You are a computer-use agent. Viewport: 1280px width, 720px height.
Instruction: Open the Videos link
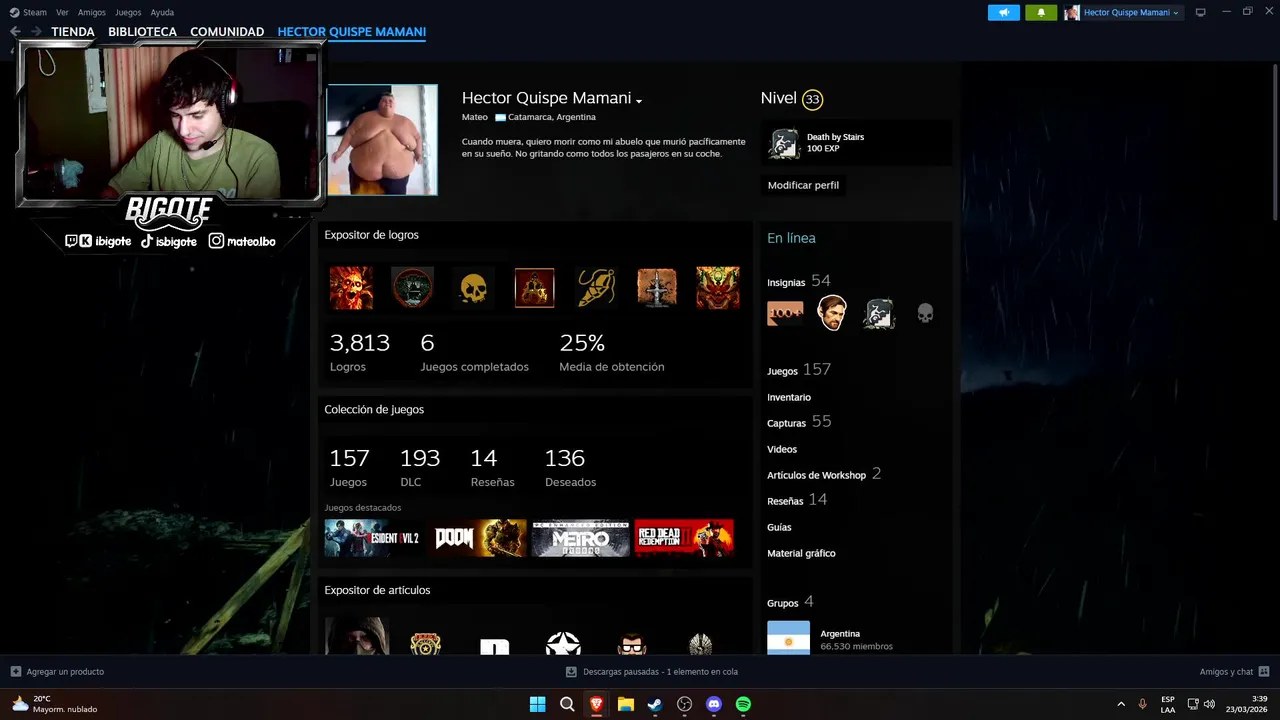point(782,449)
